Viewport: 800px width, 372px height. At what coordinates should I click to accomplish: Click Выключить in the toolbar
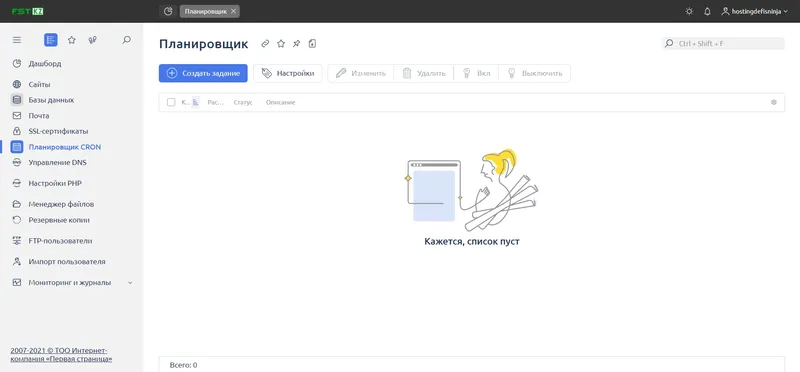pos(534,73)
